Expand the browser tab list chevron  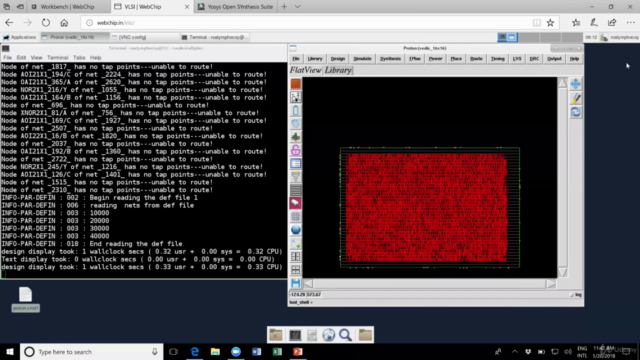[298, 7]
